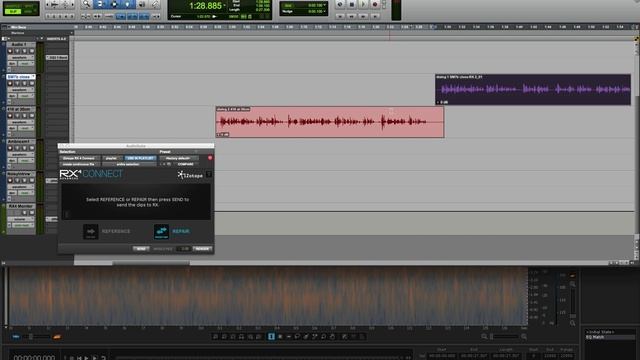Select the Grabber tool
The height and width of the screenshot is (360, 640).
[128, 4]
